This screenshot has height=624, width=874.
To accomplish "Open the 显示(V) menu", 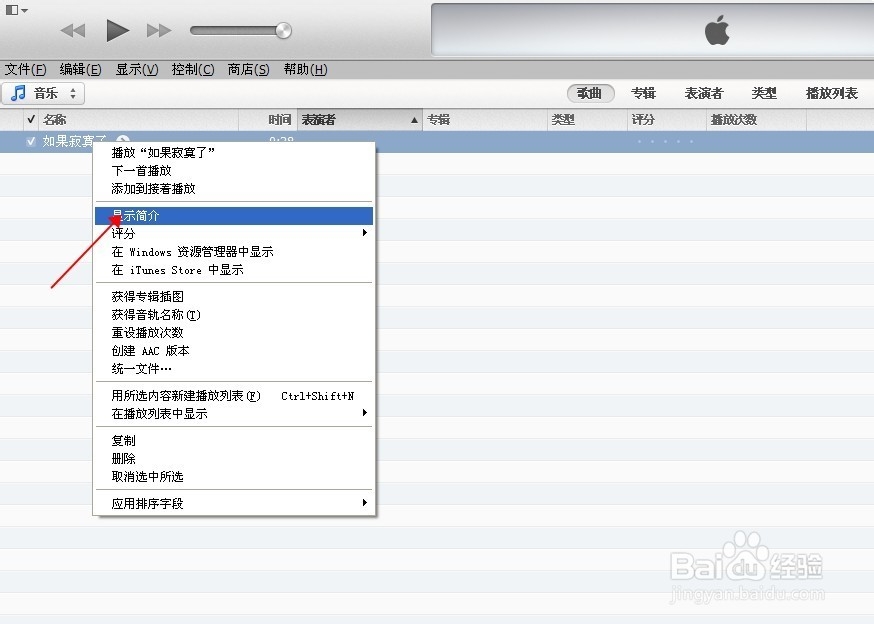I will (x=137, y=70).
